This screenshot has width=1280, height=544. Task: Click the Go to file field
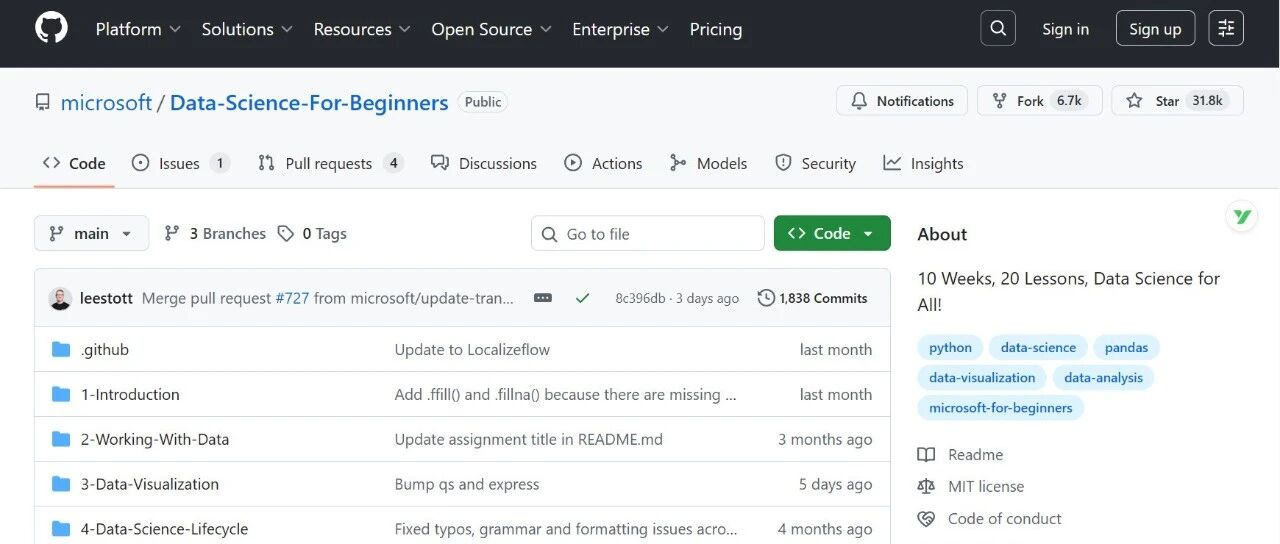[x=648, y=234]
